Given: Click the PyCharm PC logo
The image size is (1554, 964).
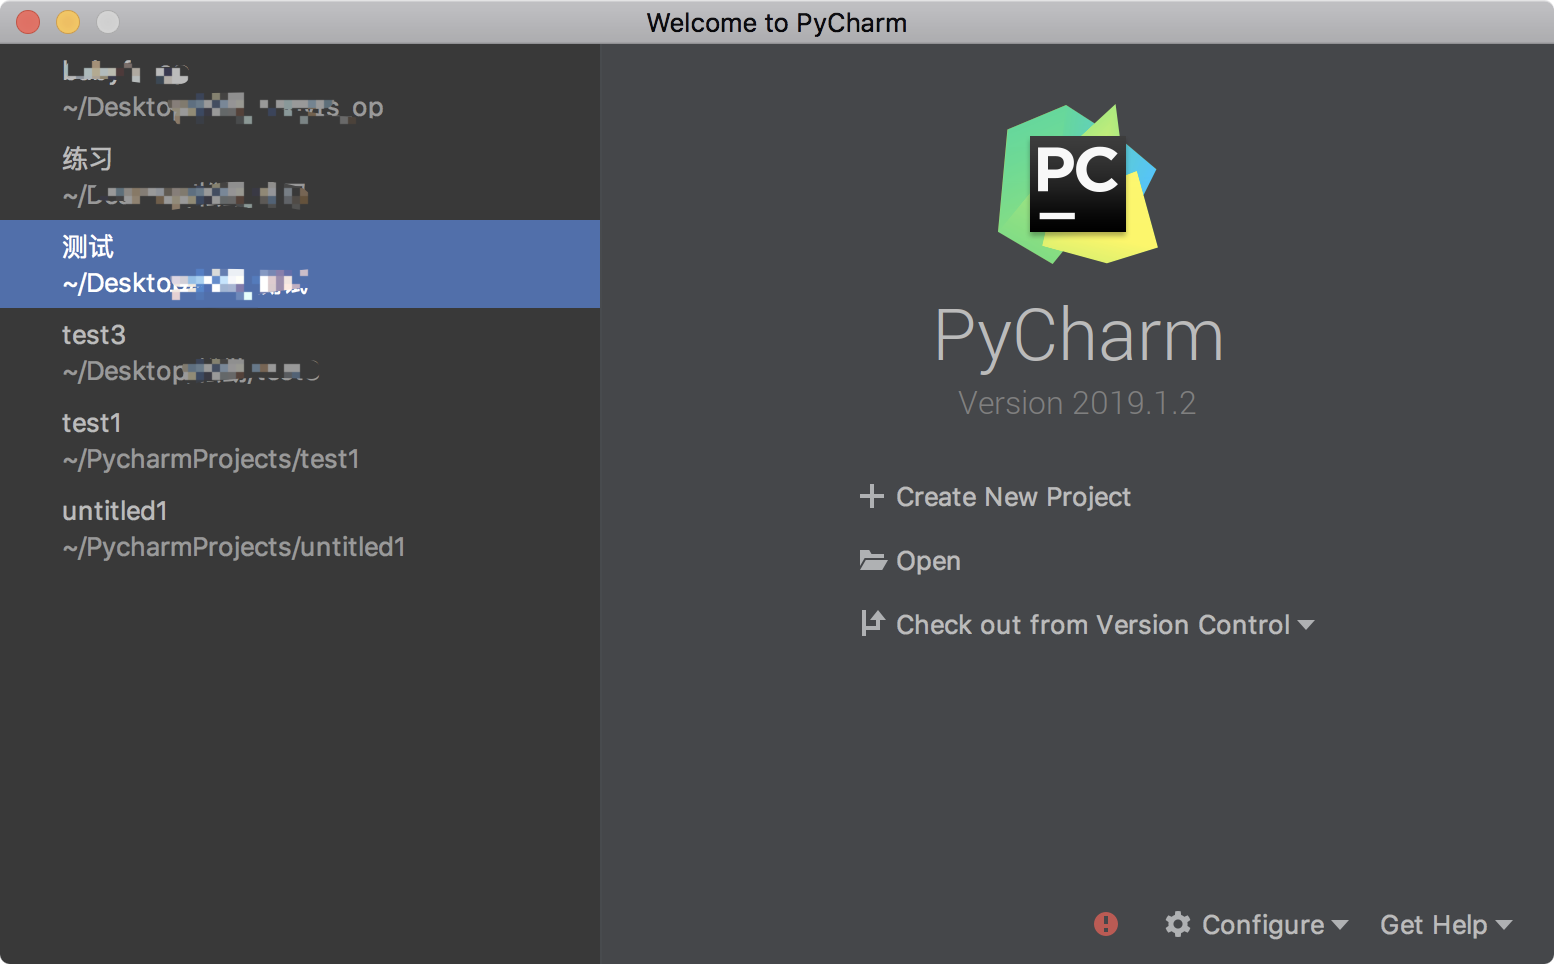Looking at the screenshot, I should coord(1078,184).
